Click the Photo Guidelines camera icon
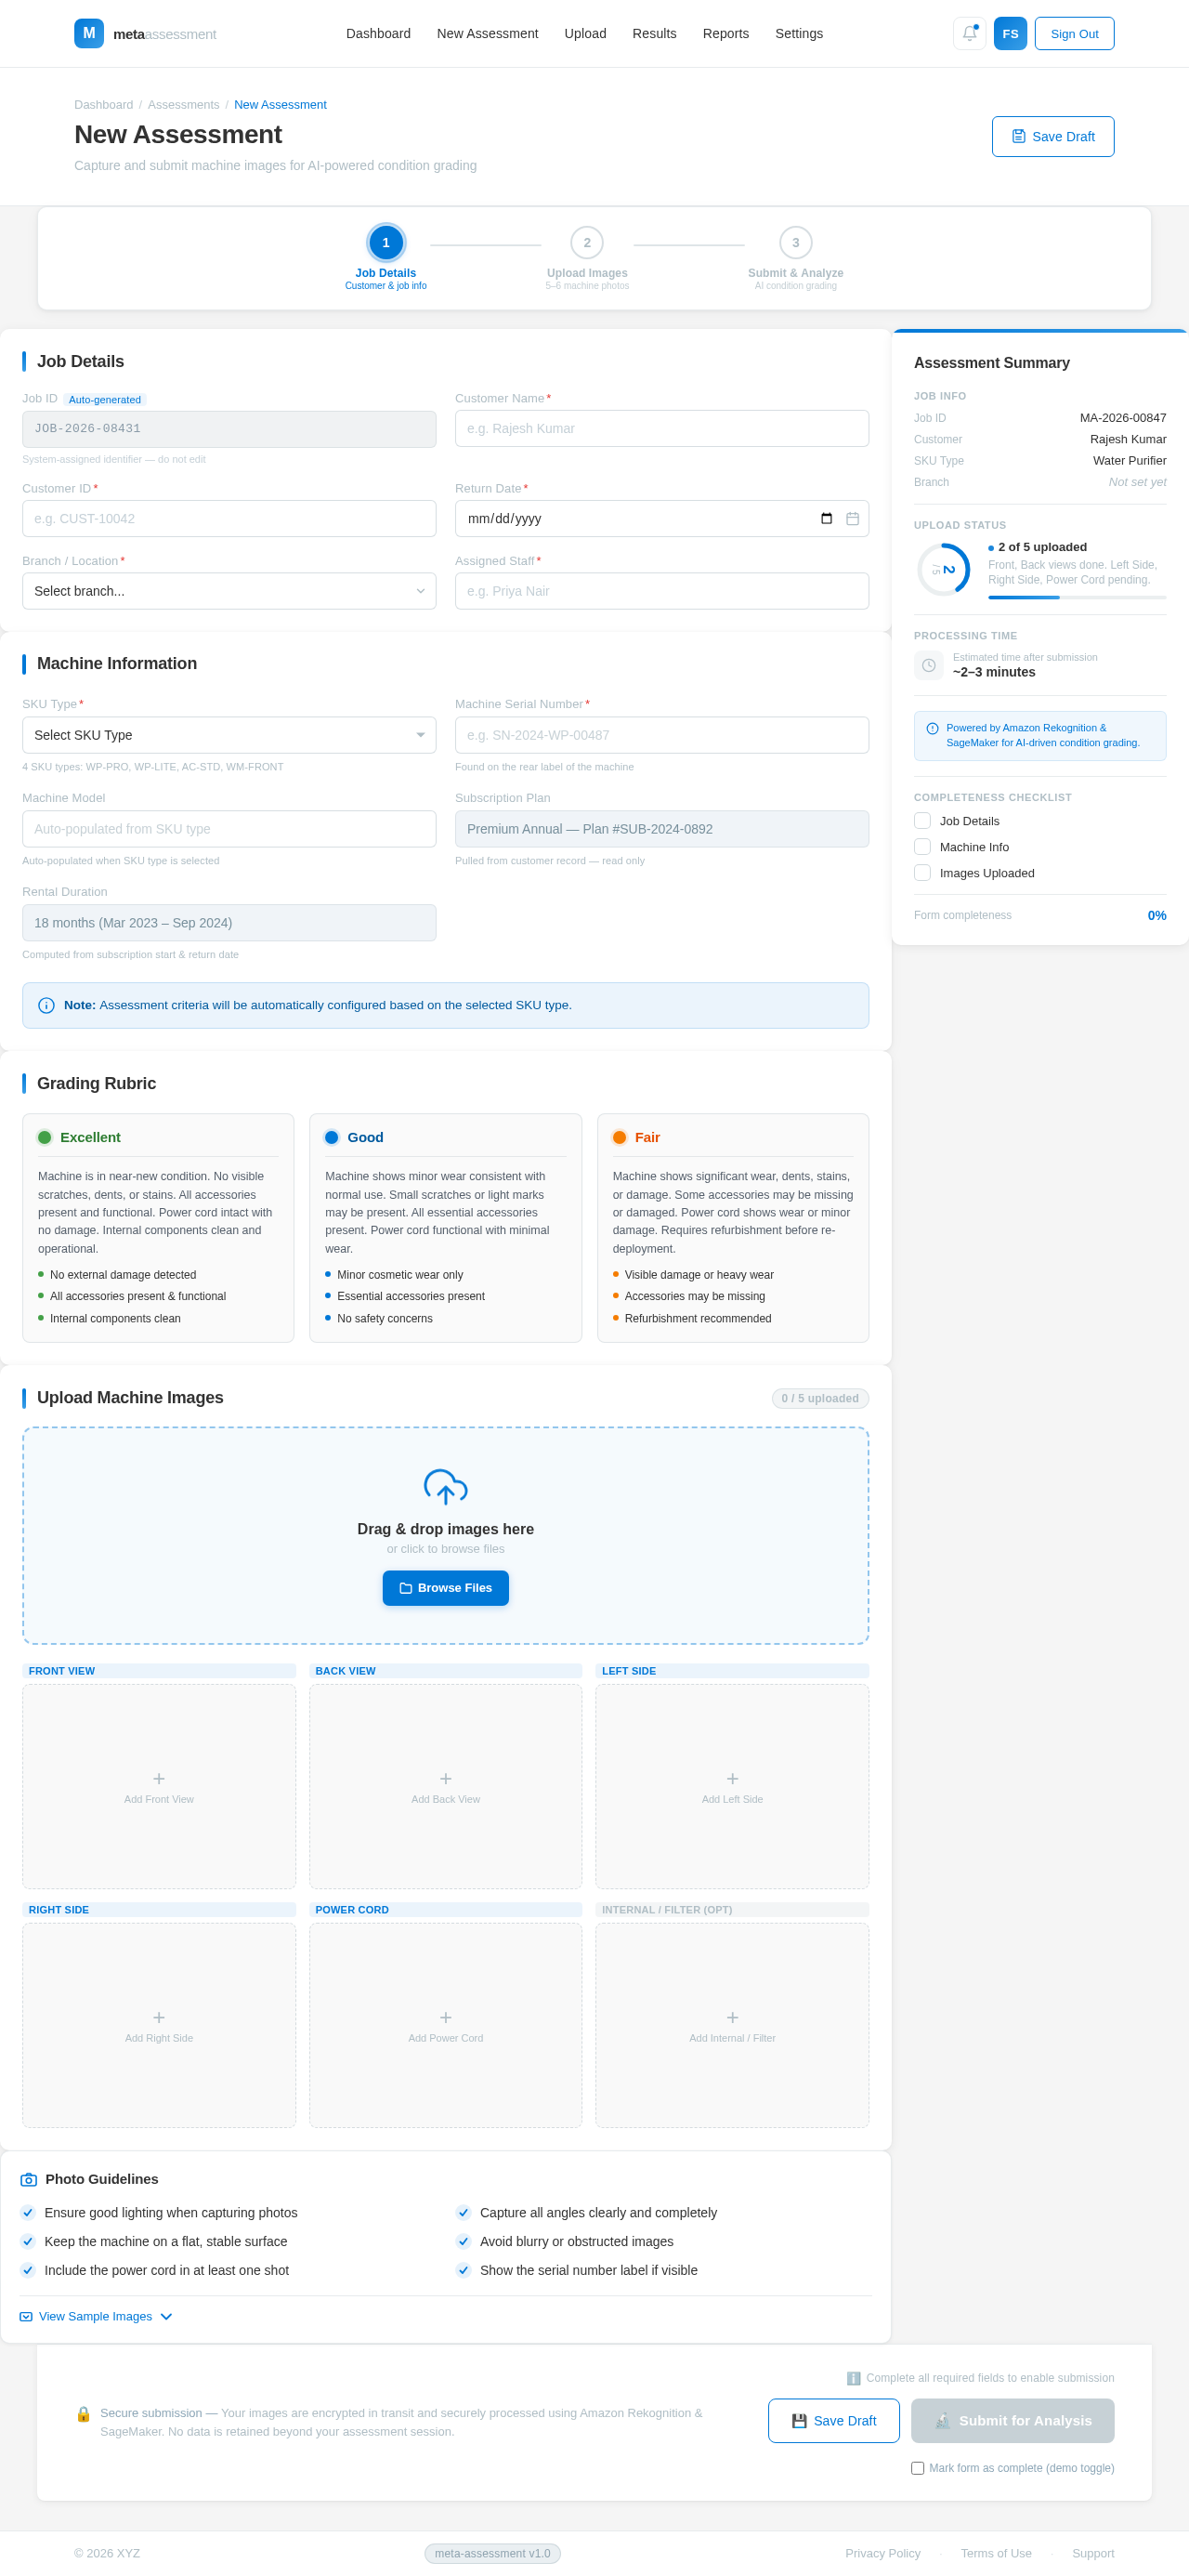 pos(29,2179)
